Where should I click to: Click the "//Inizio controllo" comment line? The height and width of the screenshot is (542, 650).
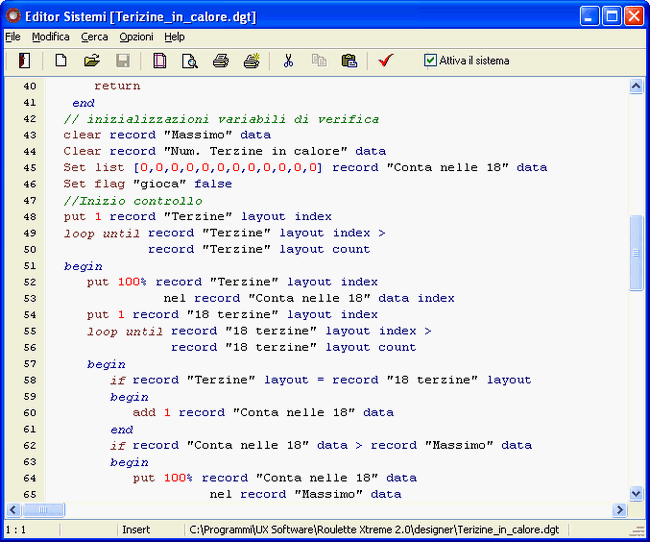coord(133,201)
